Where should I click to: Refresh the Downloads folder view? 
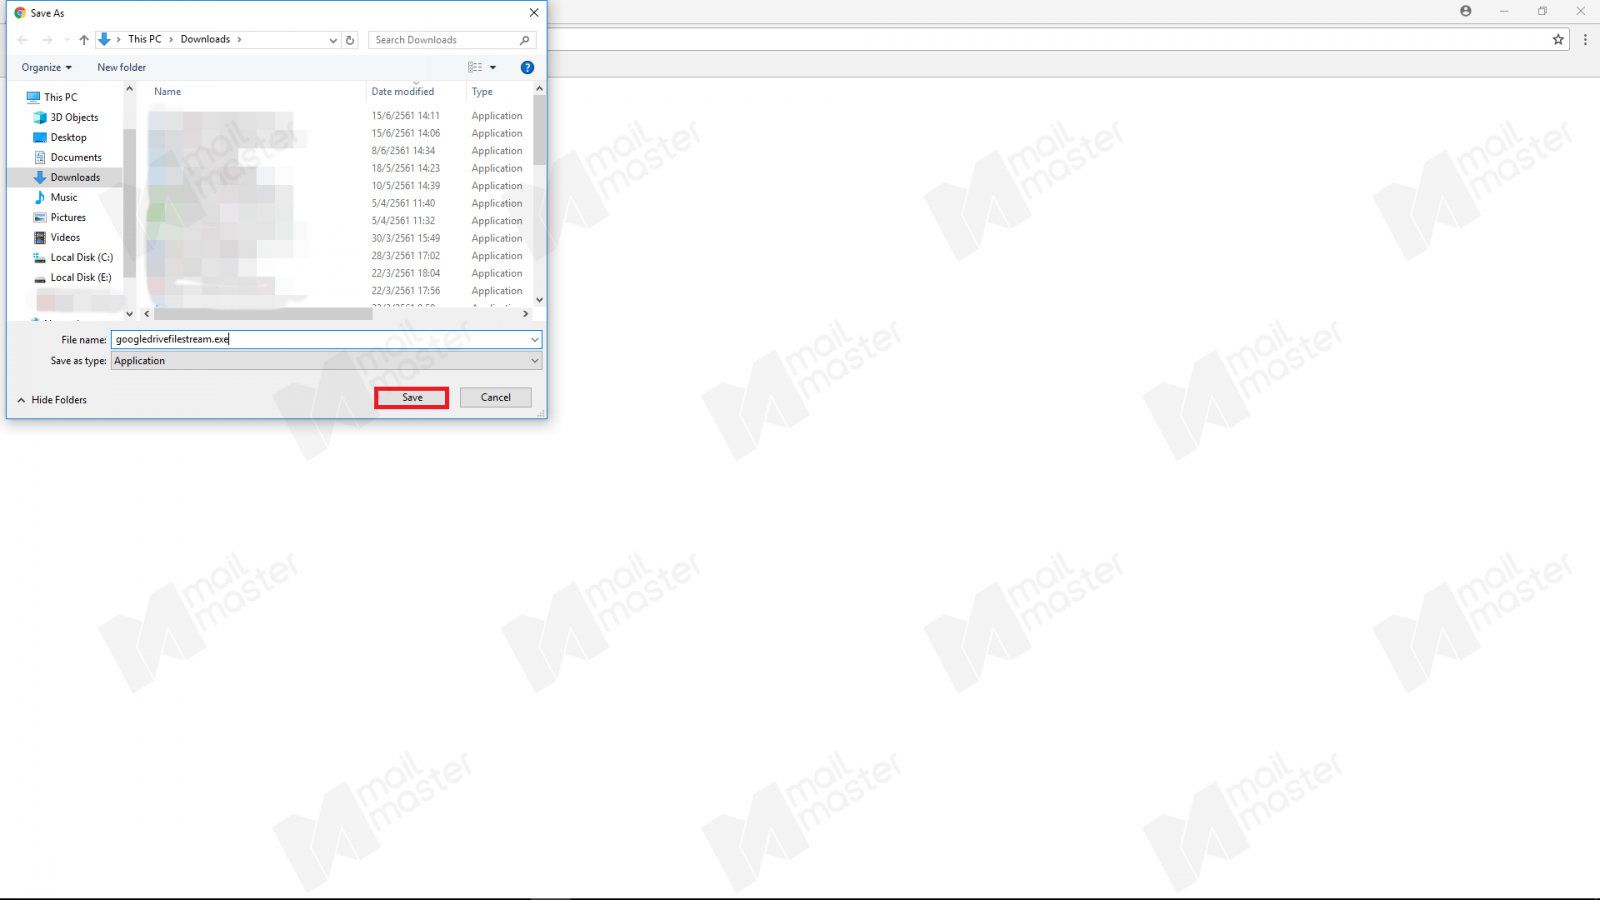click(350, 40)
